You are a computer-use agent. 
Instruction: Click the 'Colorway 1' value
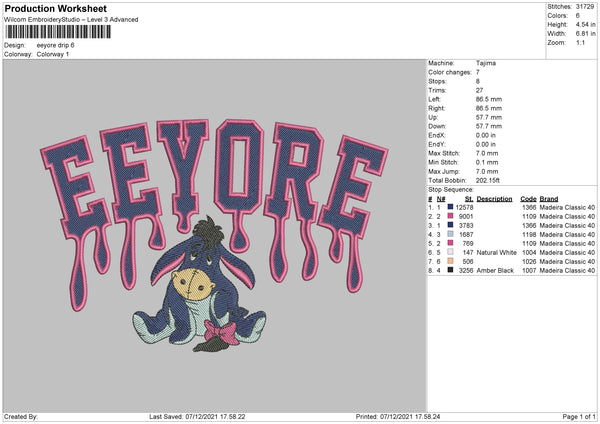point(53,54)
